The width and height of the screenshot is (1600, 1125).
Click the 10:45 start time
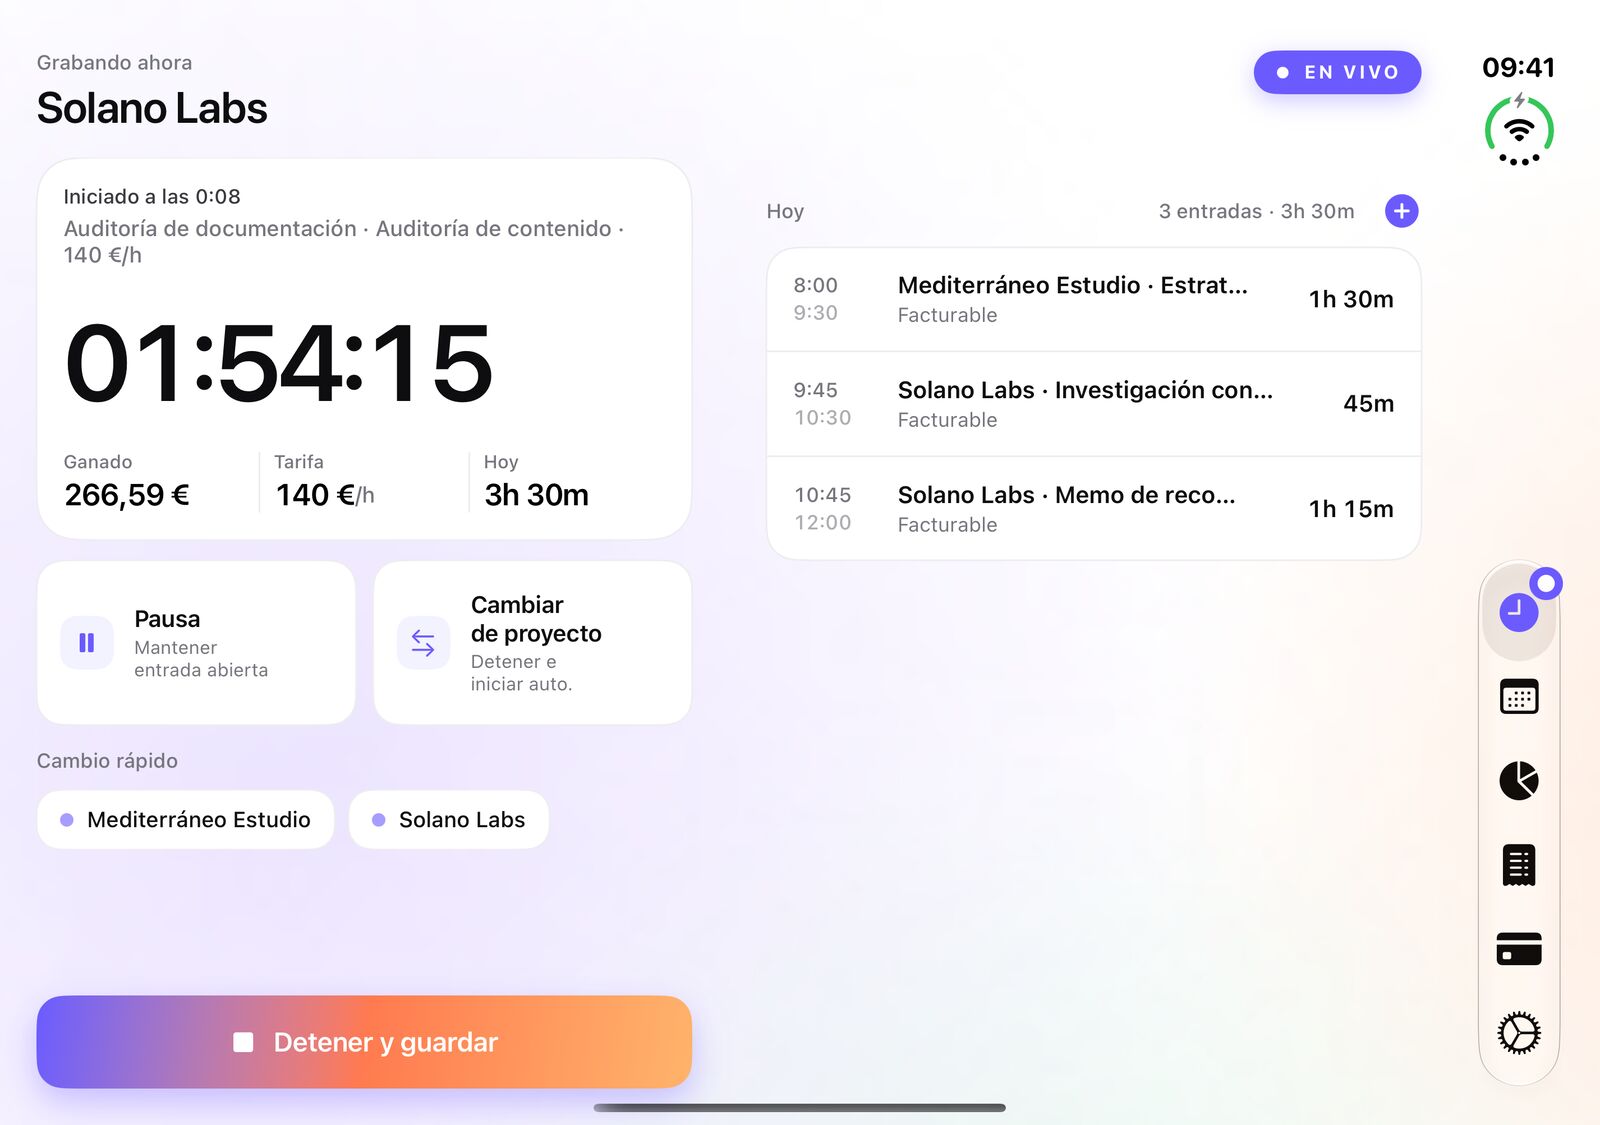click(x=822, y=495)
